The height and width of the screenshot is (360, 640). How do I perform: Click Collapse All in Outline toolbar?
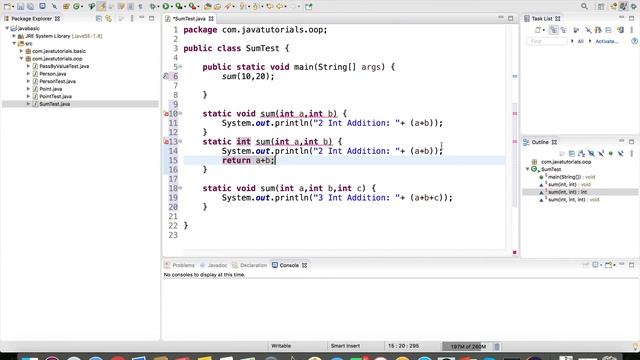pos(572,153)
